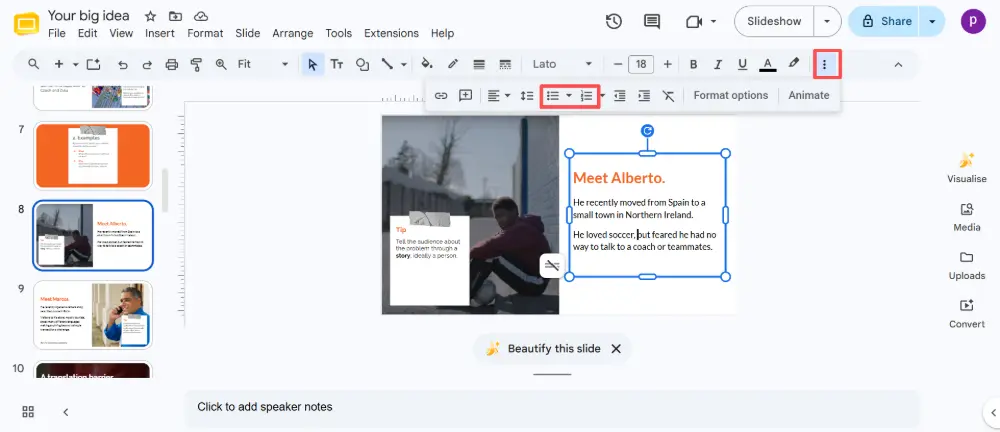Open the Border weight icon

coord(479,64)
